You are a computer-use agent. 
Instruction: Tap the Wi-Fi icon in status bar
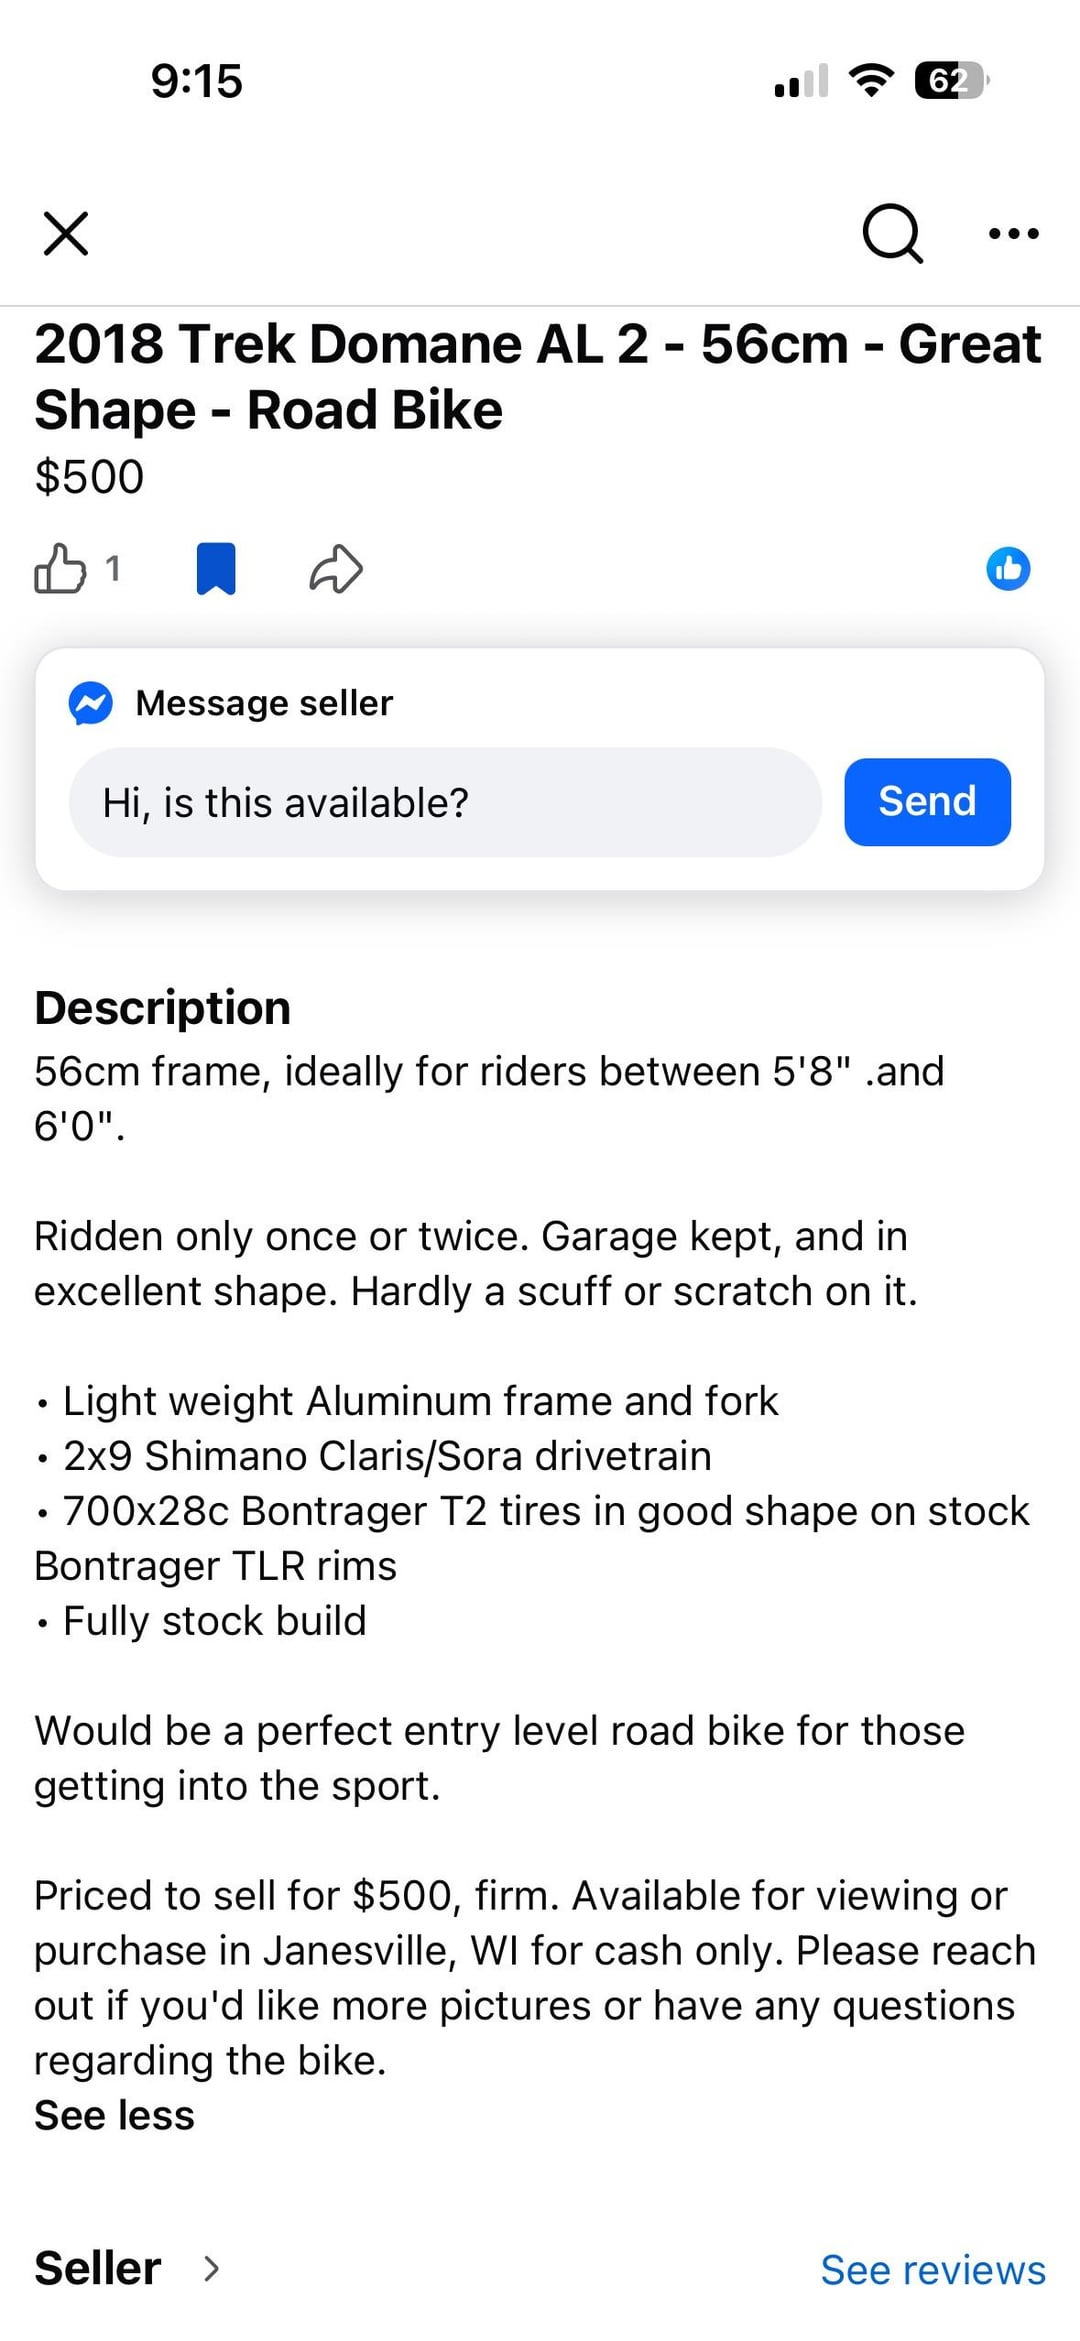point(871,80)
